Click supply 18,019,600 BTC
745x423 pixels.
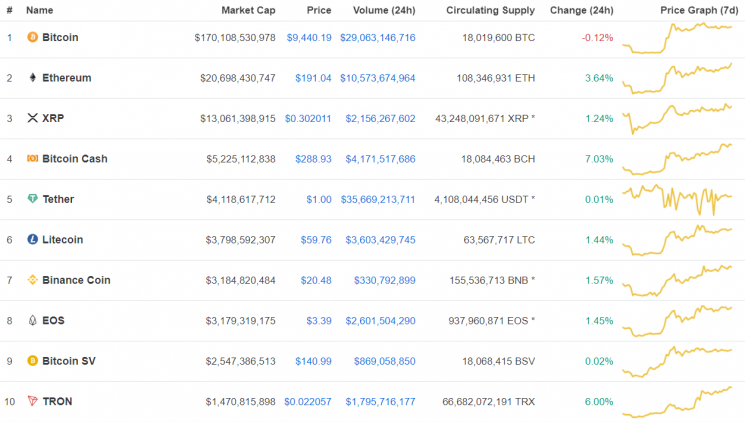(x=498, y=38)
